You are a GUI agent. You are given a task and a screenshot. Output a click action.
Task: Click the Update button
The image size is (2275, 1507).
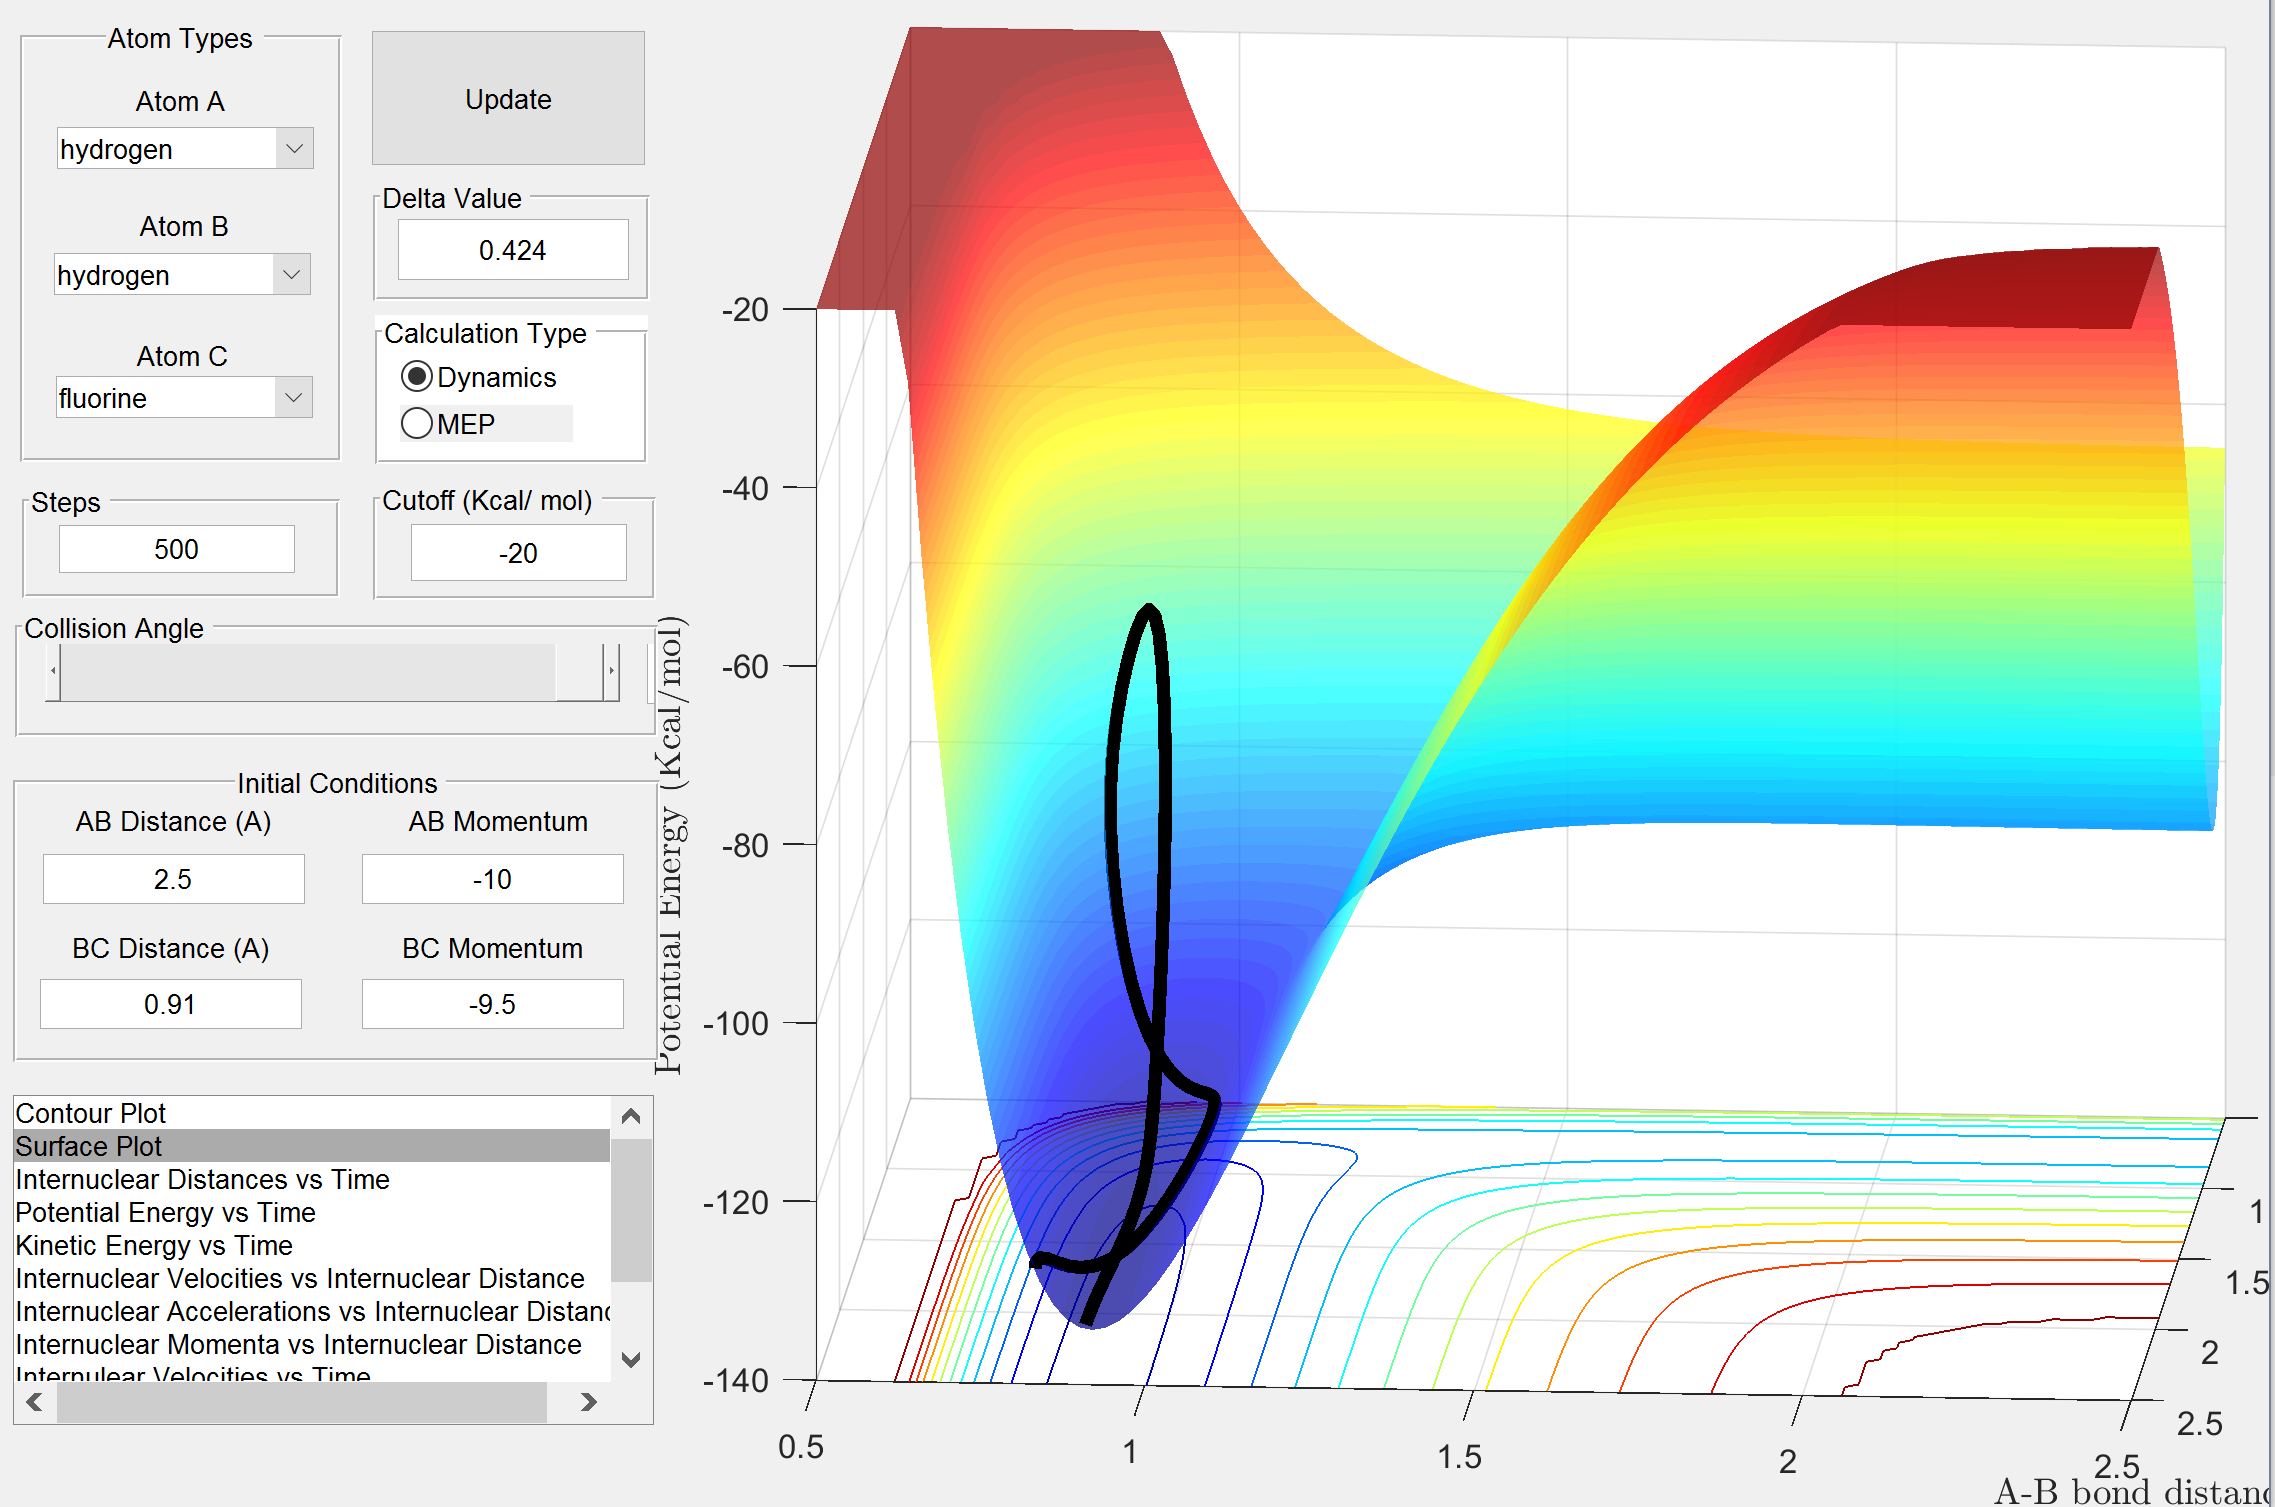point(508,99)
